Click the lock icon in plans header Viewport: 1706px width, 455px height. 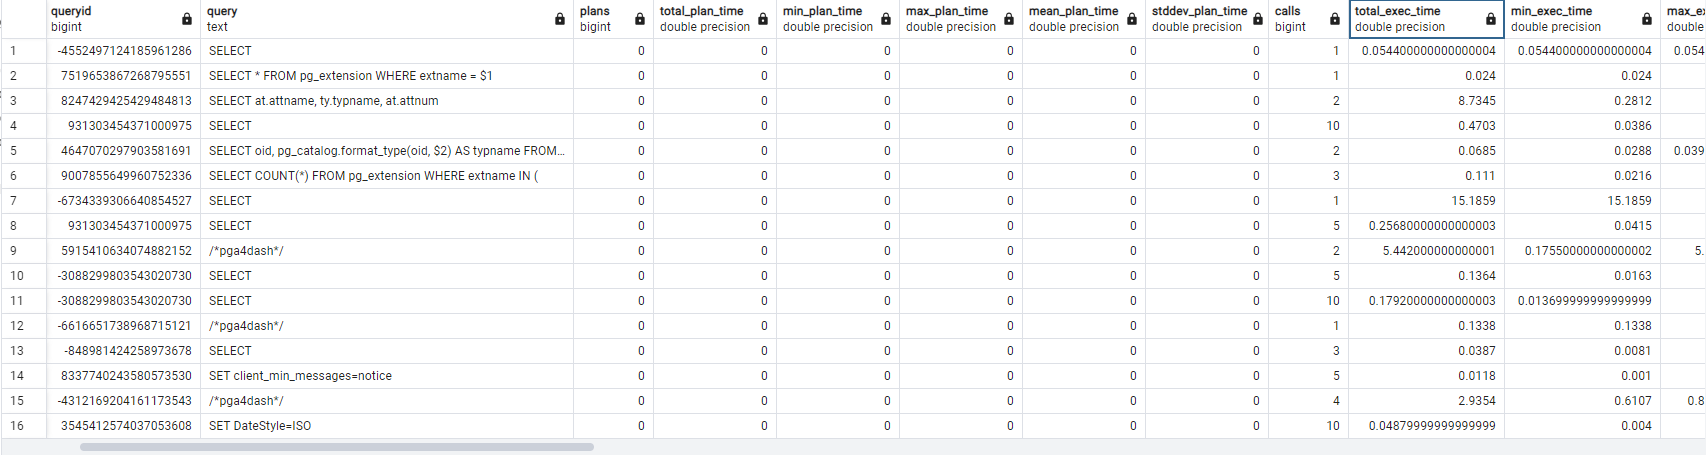tap(640, 19)
